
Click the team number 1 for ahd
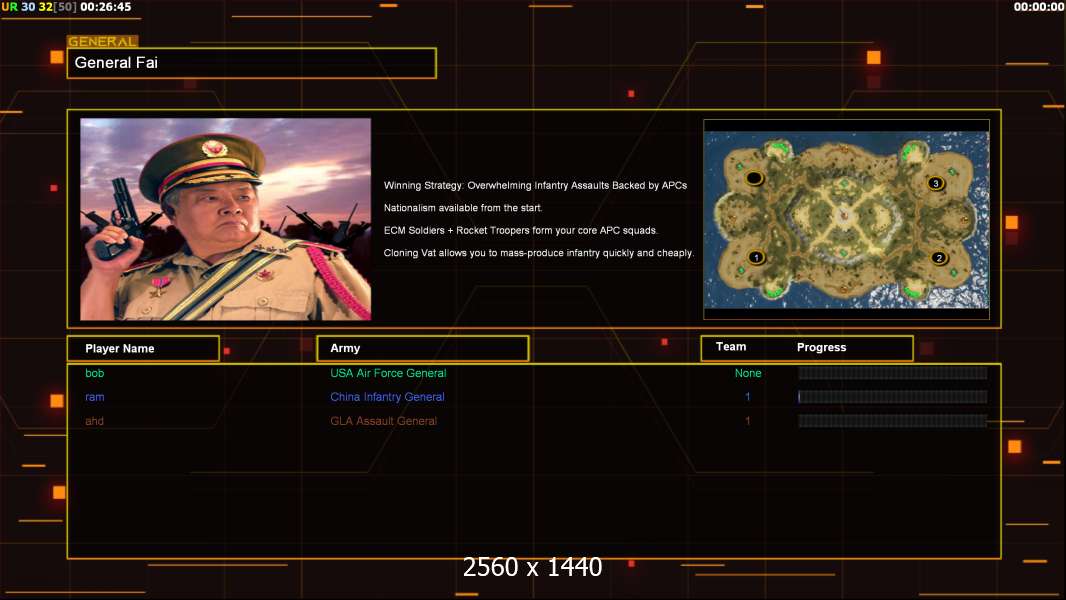[x=748, y=421]
